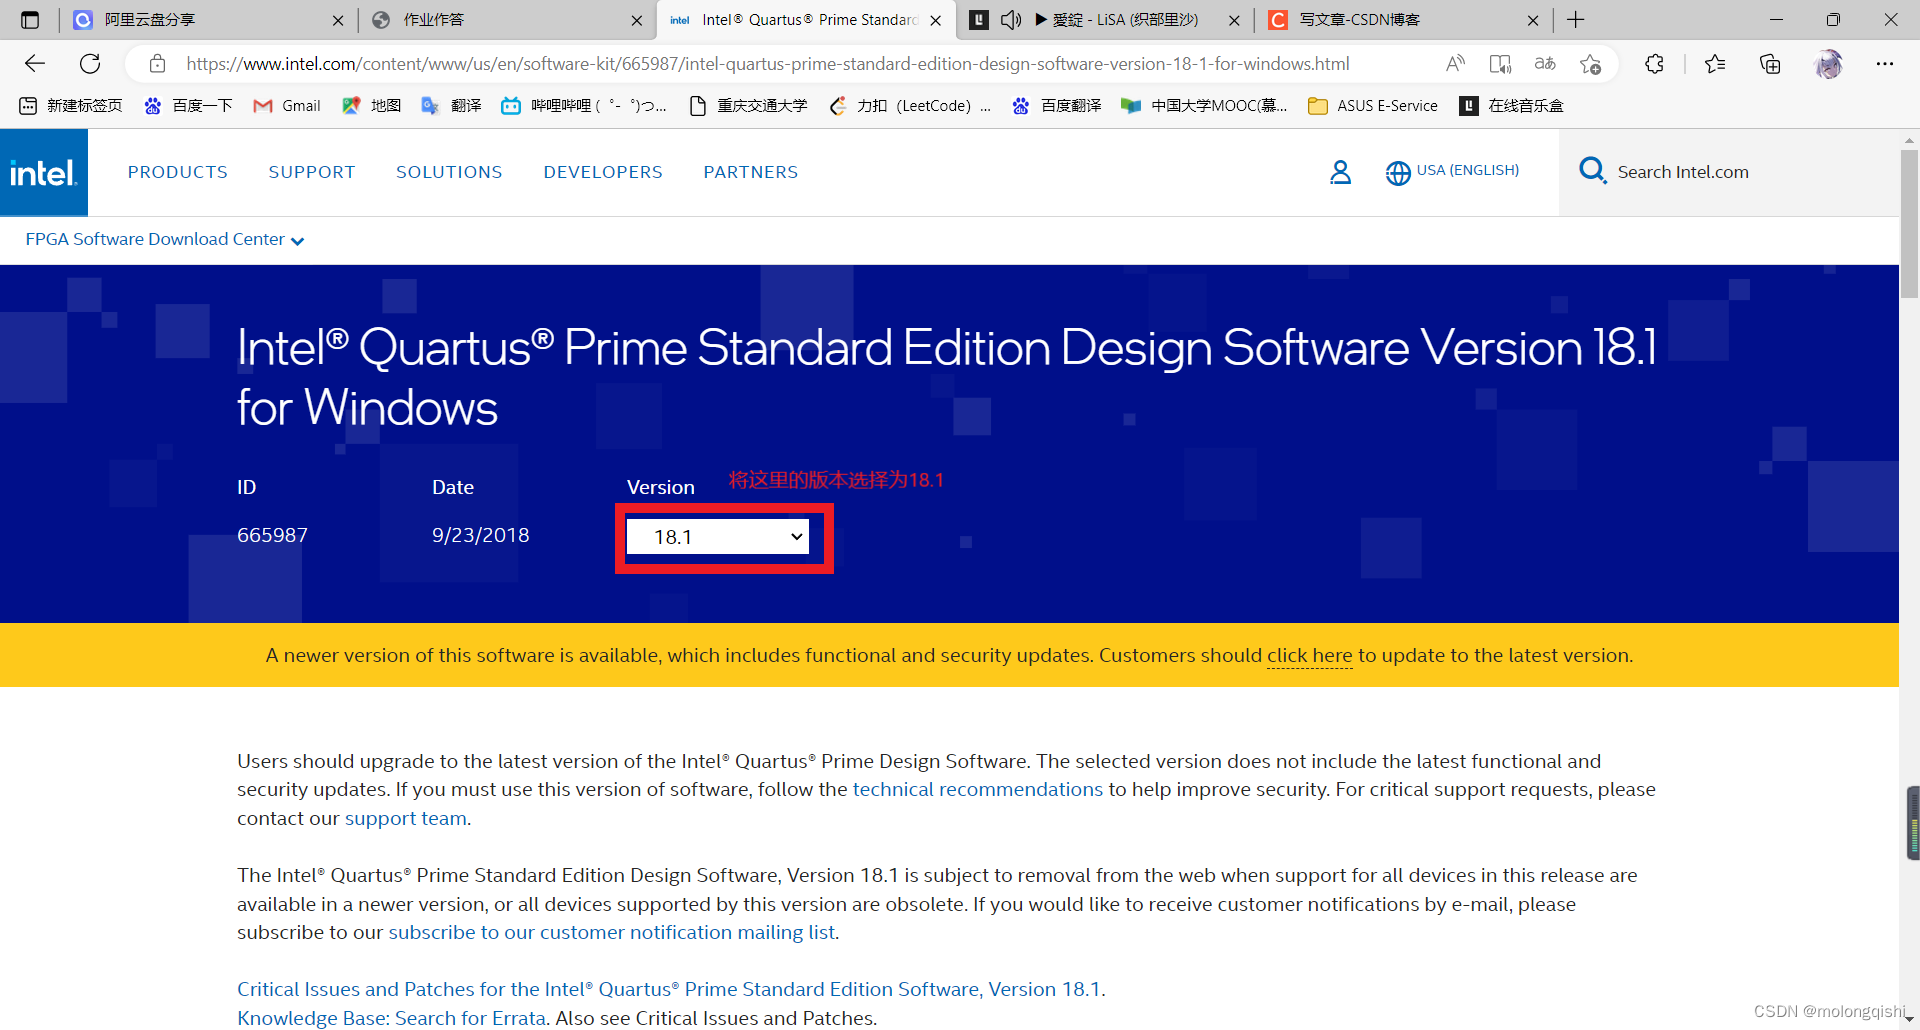The height and width of the screenshot is (1030, 1920).
Task: Add this page to favorites star
Action: [x=1590, y=64]
